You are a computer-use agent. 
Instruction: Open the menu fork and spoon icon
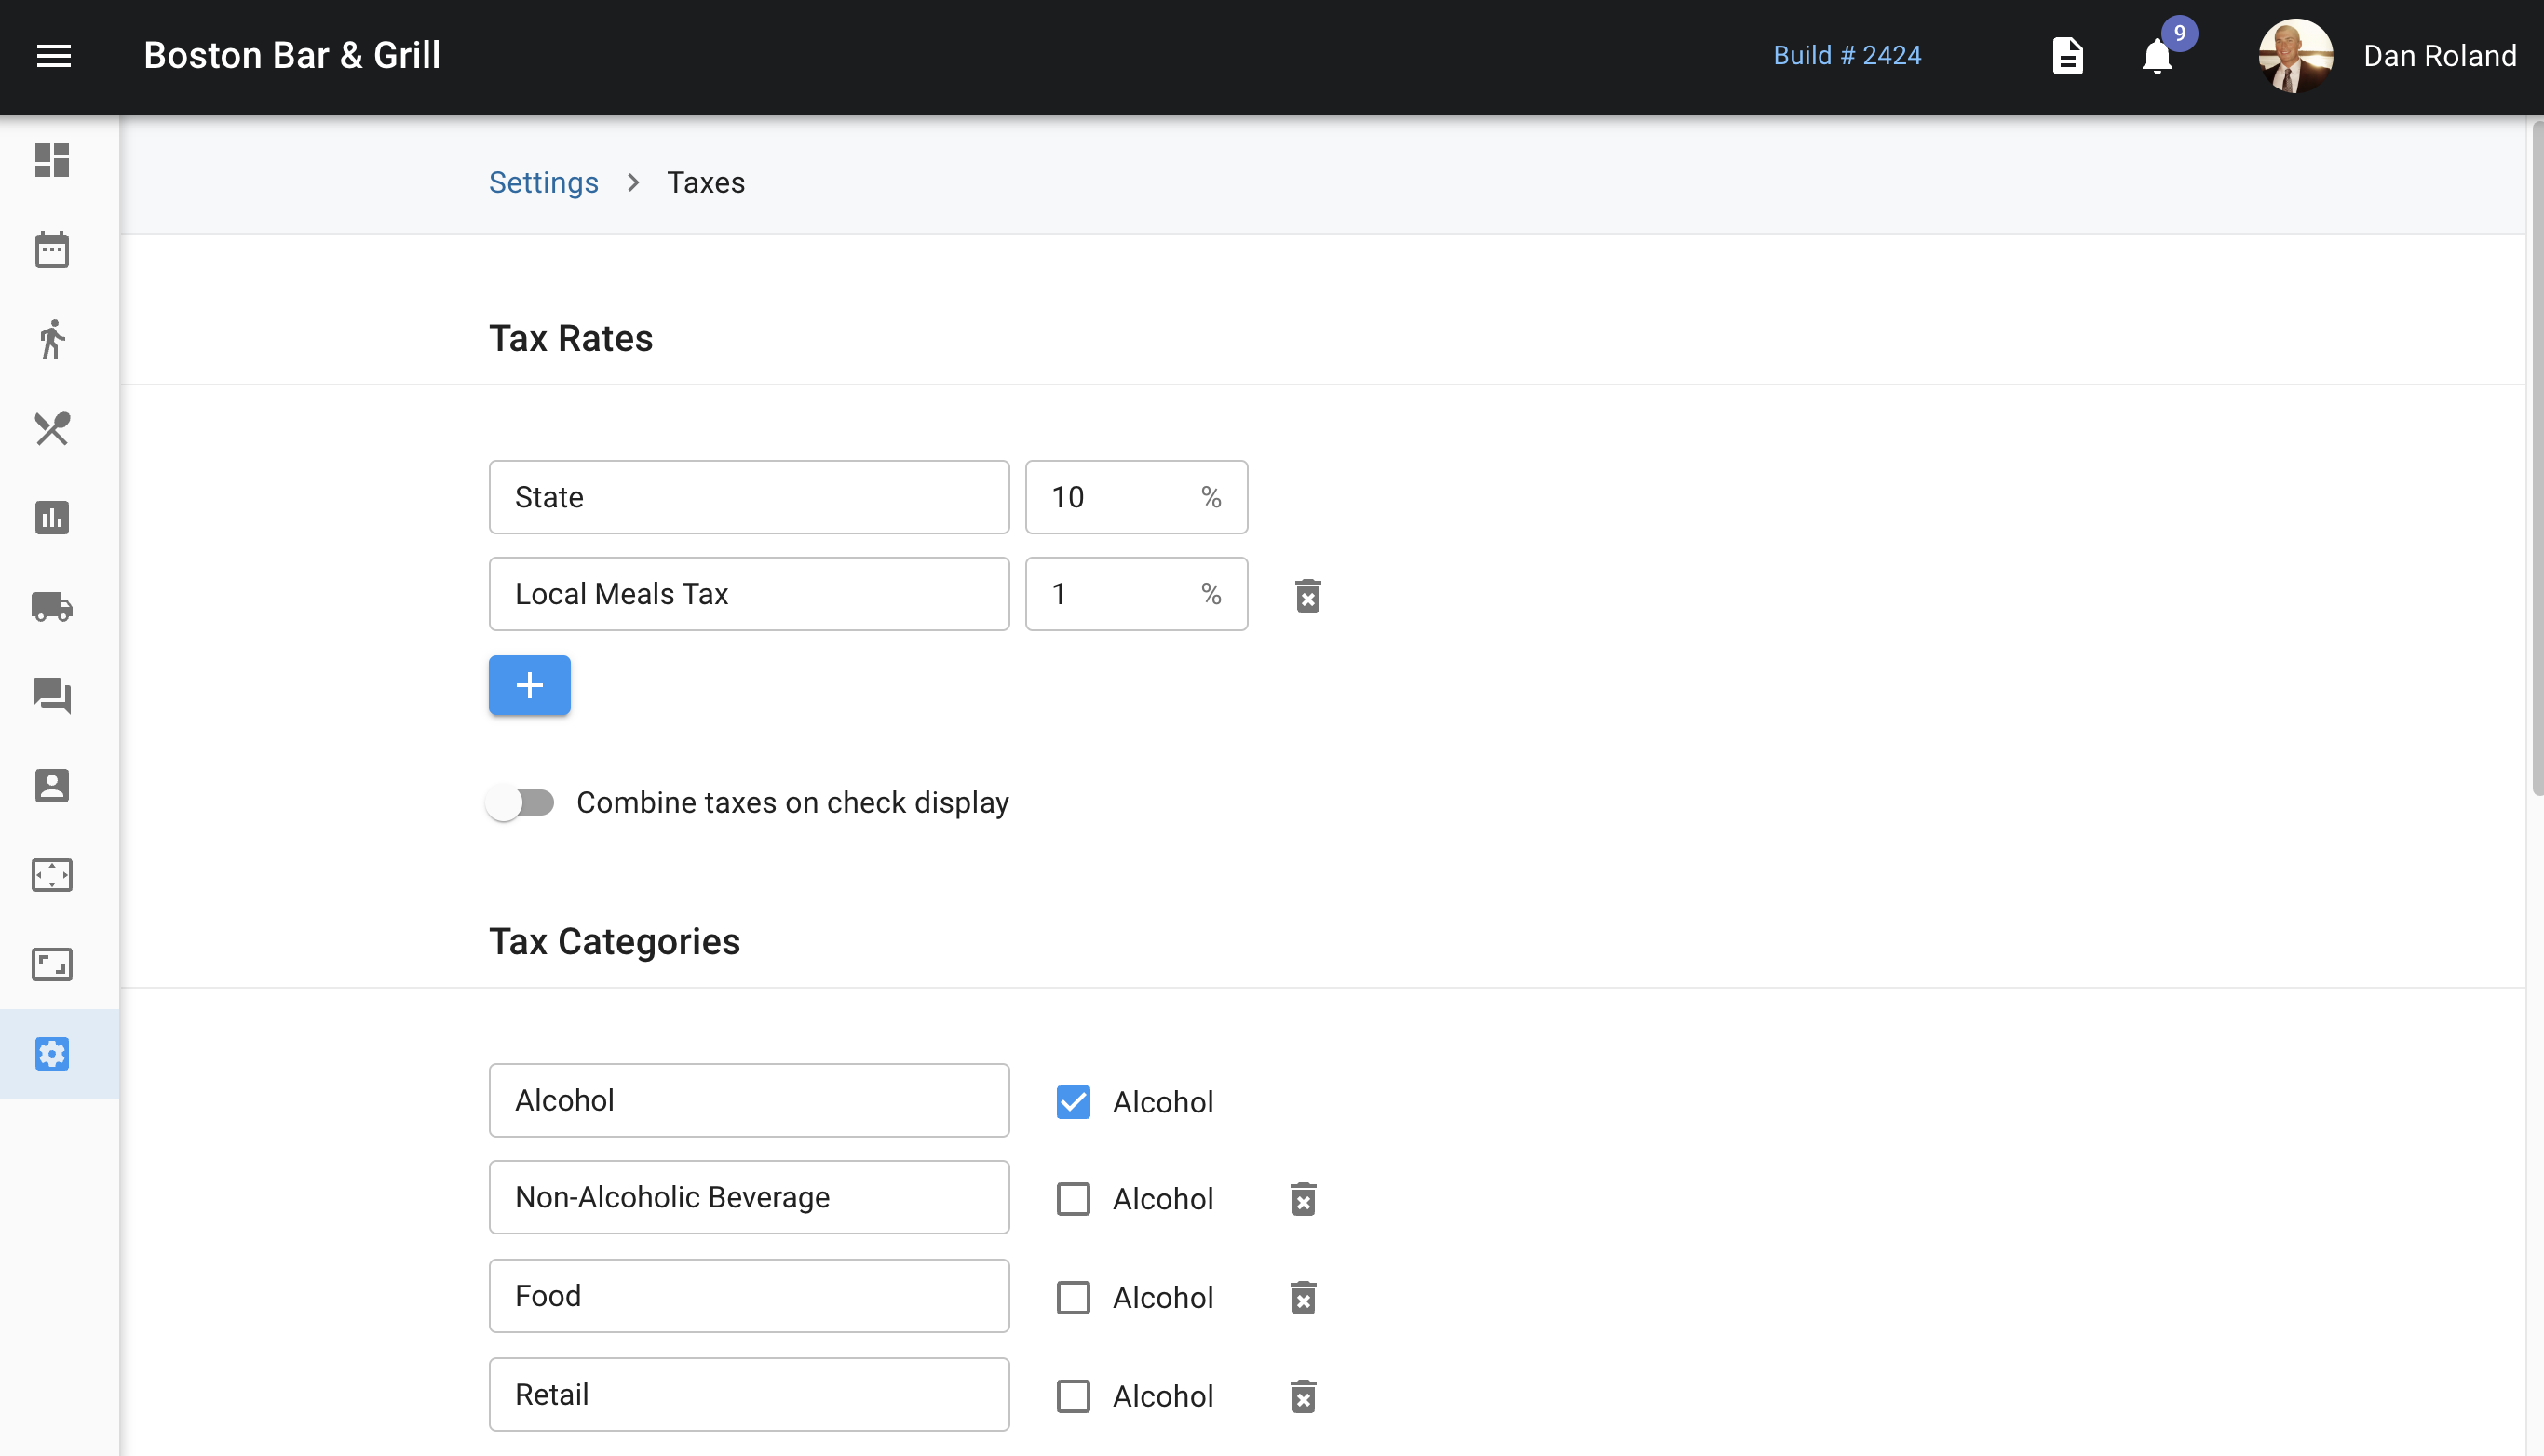(x=52, y=428)
